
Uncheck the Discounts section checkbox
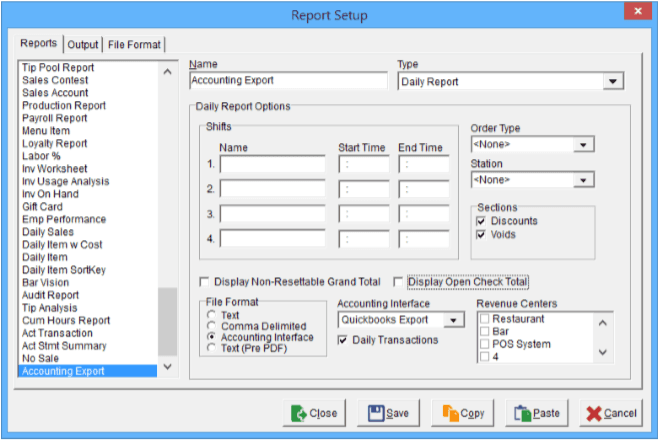coord(482,221)
